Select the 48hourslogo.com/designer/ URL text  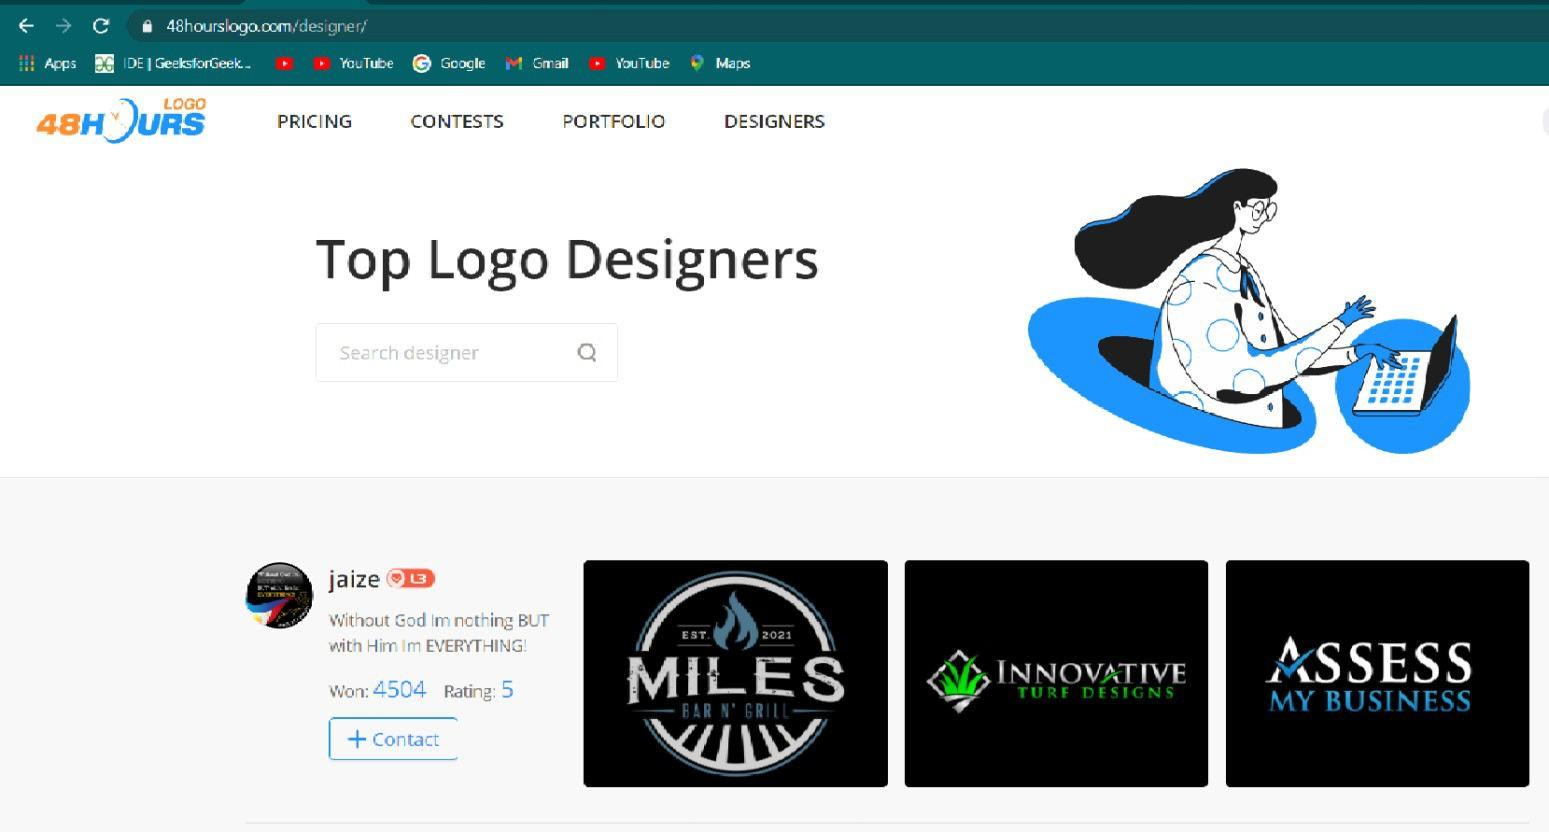pyautogui.click(x=266, y=26)
